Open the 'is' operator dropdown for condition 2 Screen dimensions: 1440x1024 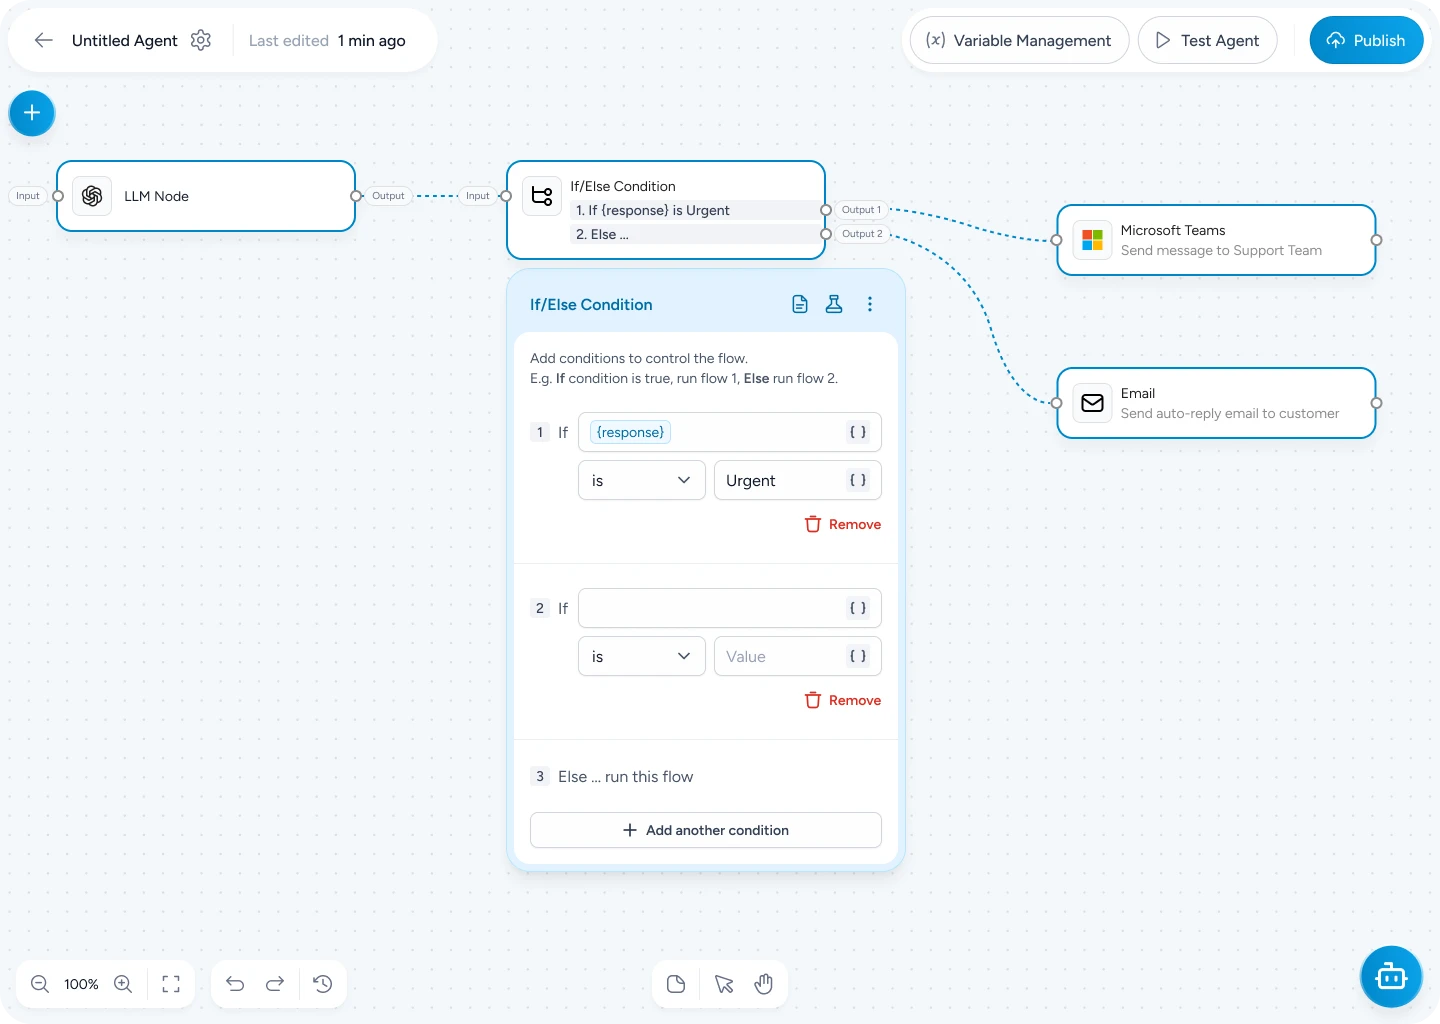click(x=642, y=656)
